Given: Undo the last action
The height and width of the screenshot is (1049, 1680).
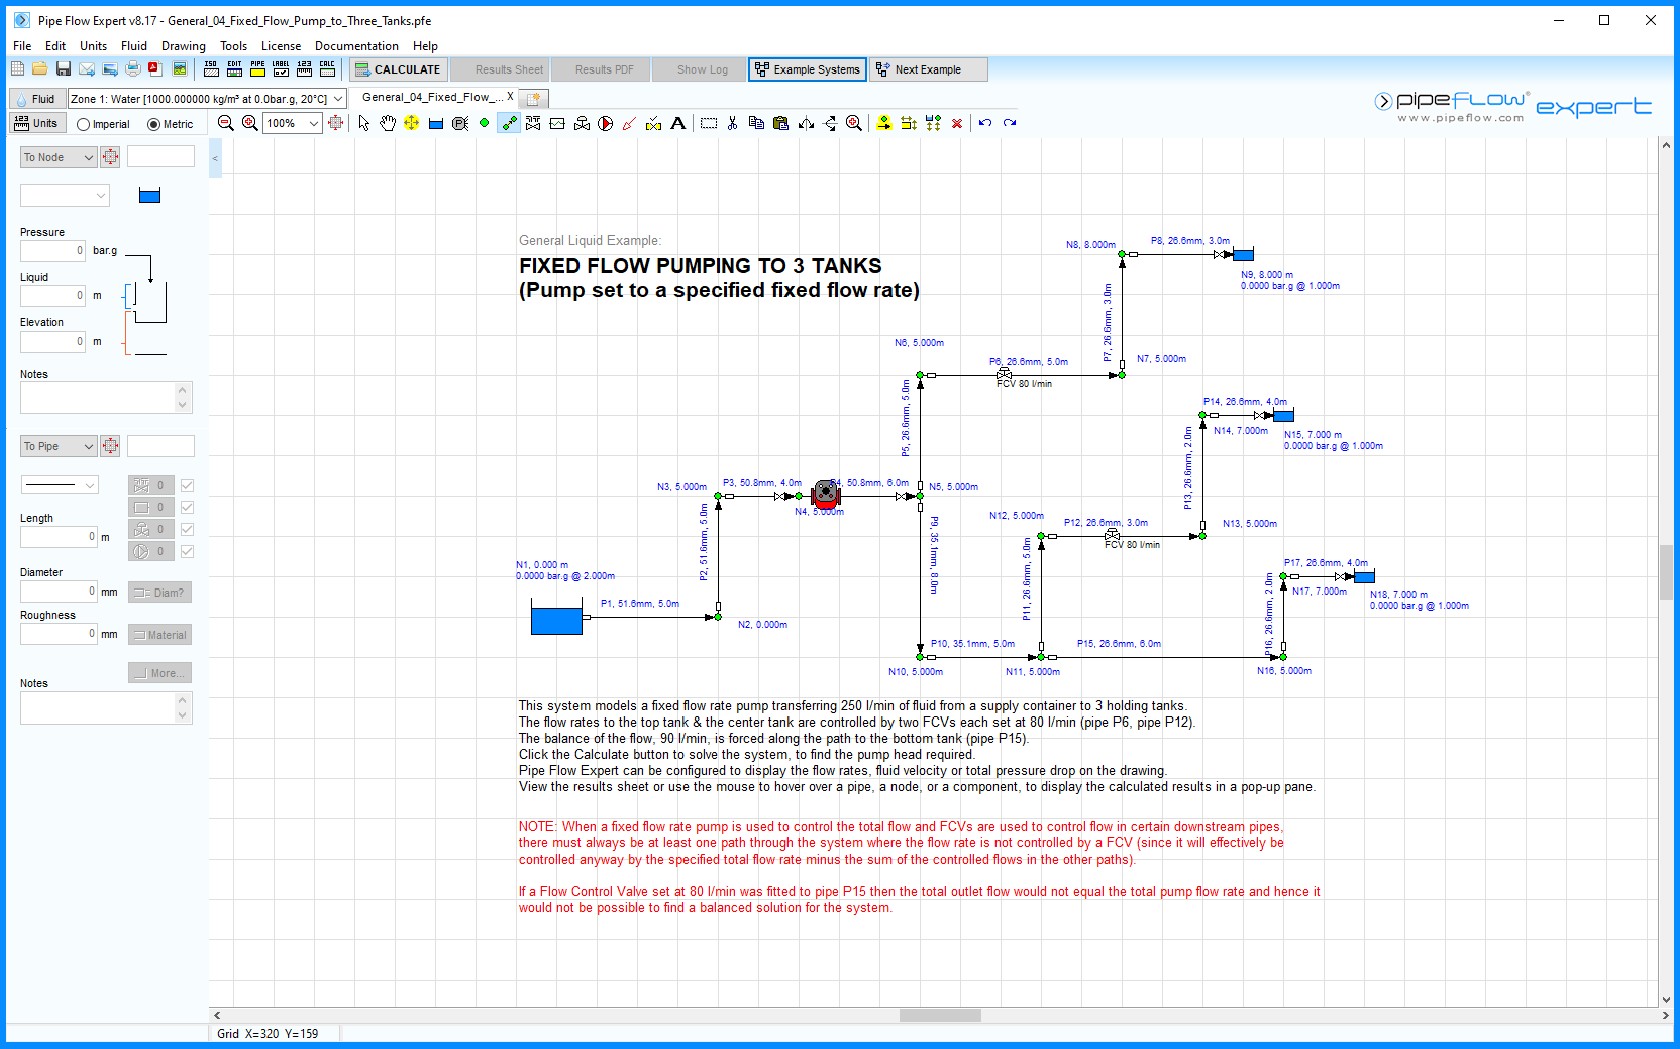Looking at the screenshot, I should (985, 123).
